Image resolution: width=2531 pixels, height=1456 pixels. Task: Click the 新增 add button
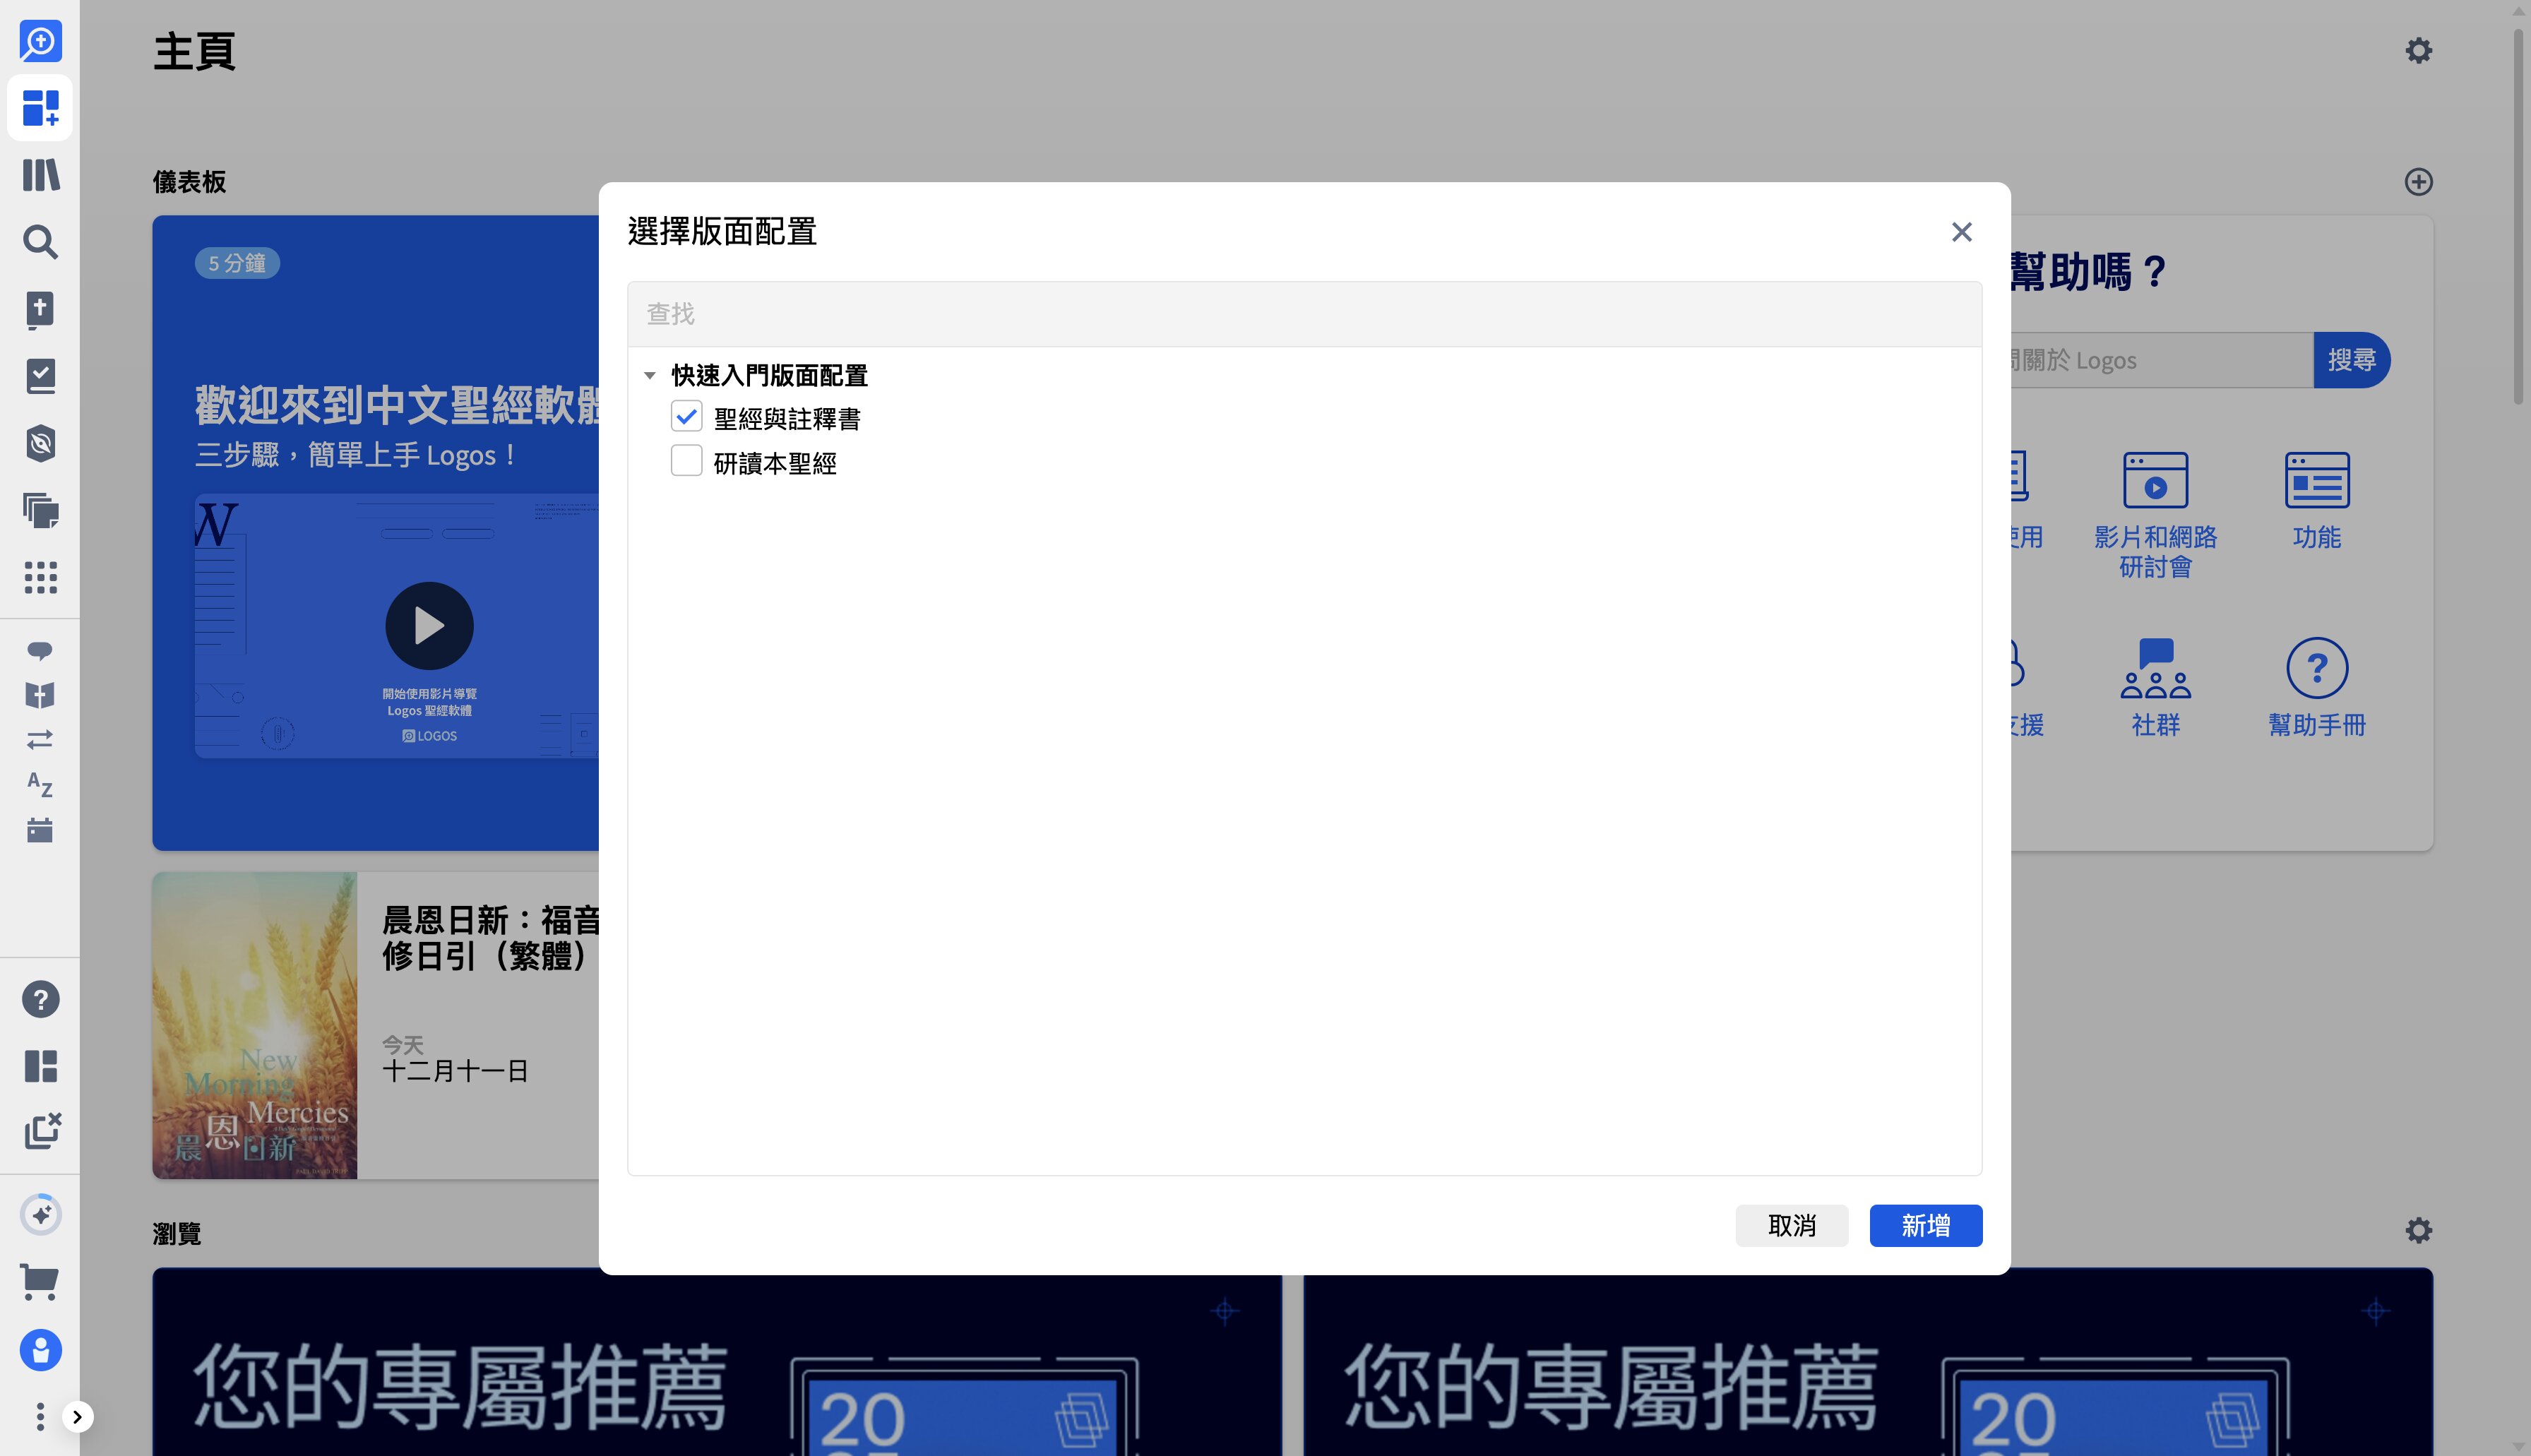[1925, 1225]
